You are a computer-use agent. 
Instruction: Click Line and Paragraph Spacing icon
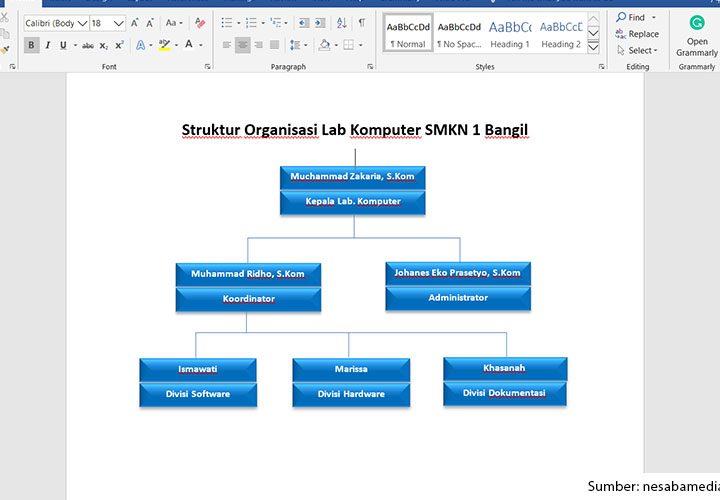[x=295, y=45]
